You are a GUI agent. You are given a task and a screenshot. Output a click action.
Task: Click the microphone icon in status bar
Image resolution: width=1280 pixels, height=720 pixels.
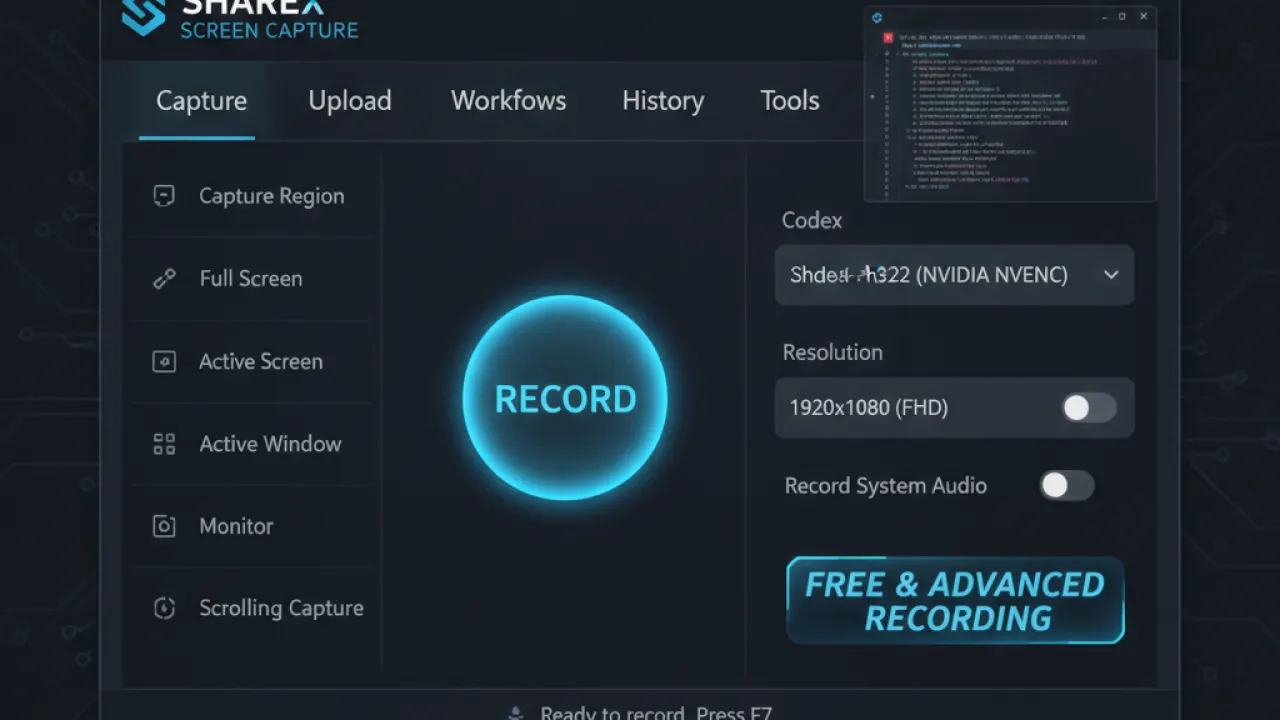tap(516, 713)
